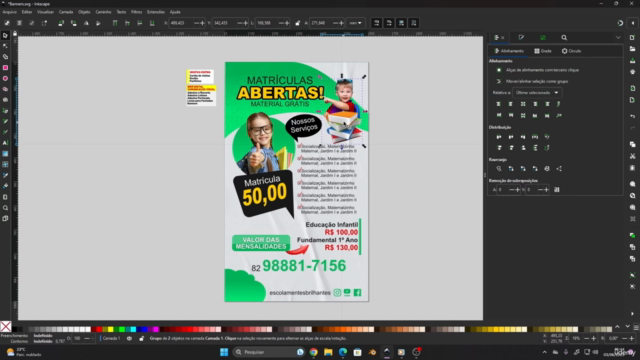Viewport: 640px width, 360px height.
Task: Select the Node edit tool
Action: (5, 46)
